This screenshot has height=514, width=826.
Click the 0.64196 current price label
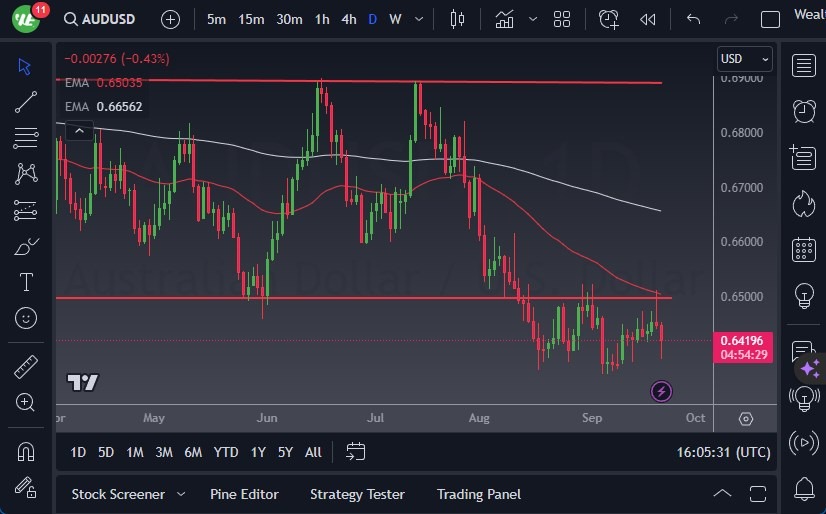(x=745, y=341)
